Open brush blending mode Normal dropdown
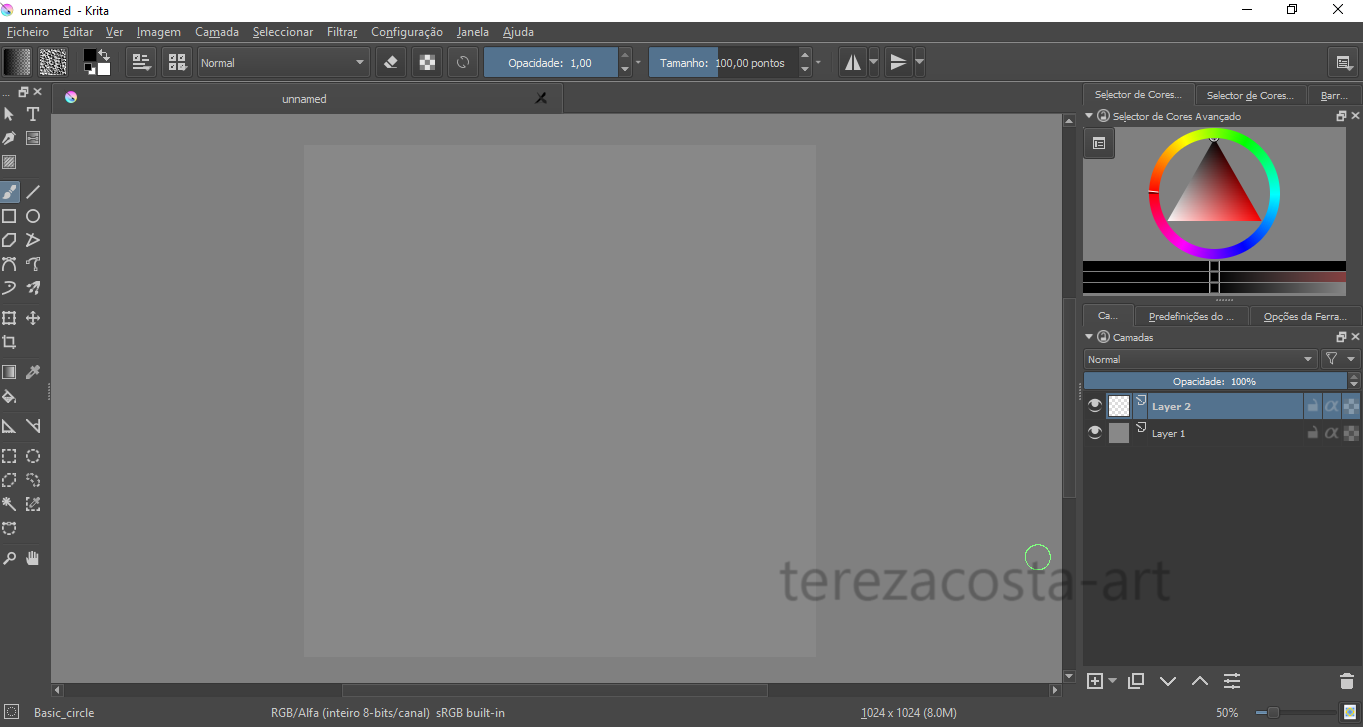 click(284, 62)
